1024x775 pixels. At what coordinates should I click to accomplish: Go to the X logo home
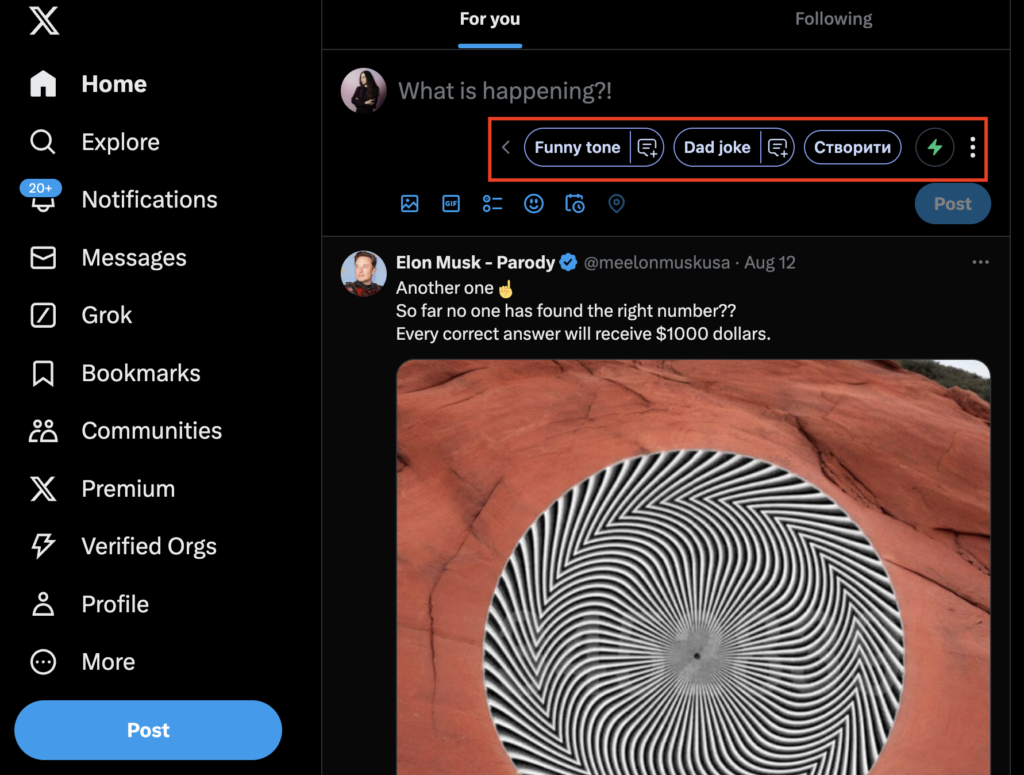pos(44,22)
